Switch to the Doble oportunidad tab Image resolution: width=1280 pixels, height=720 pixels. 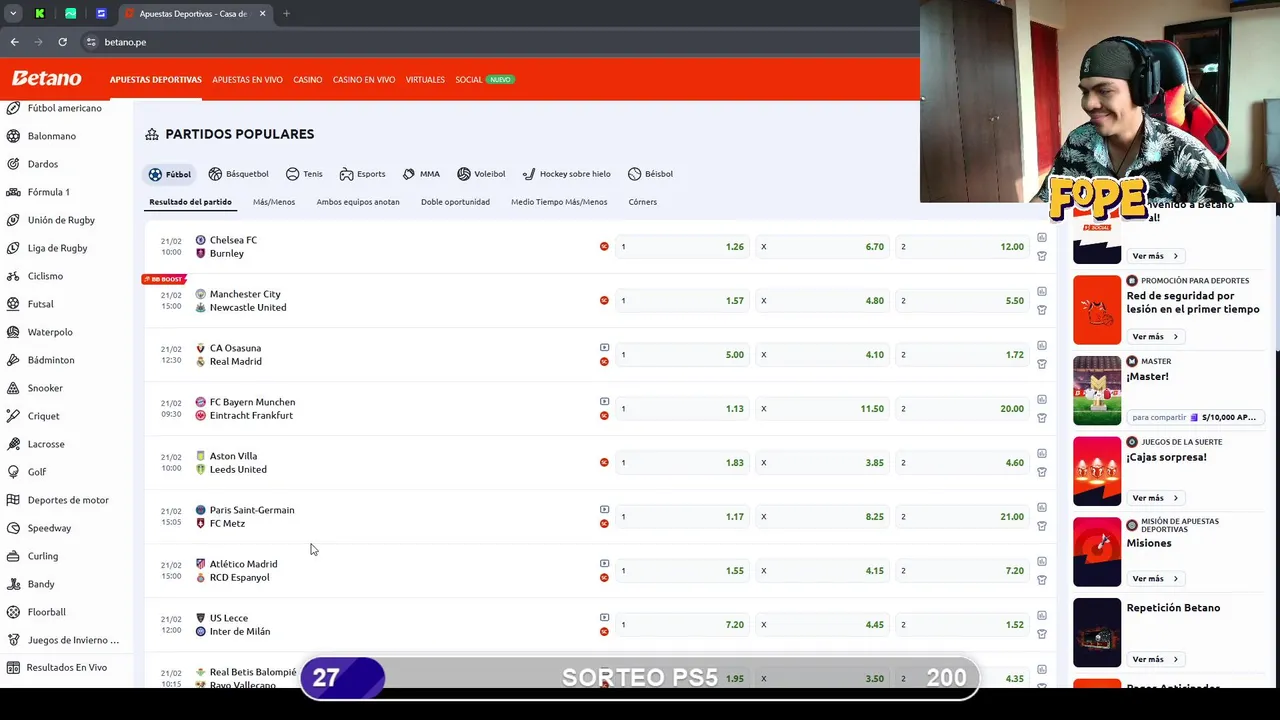455,202
